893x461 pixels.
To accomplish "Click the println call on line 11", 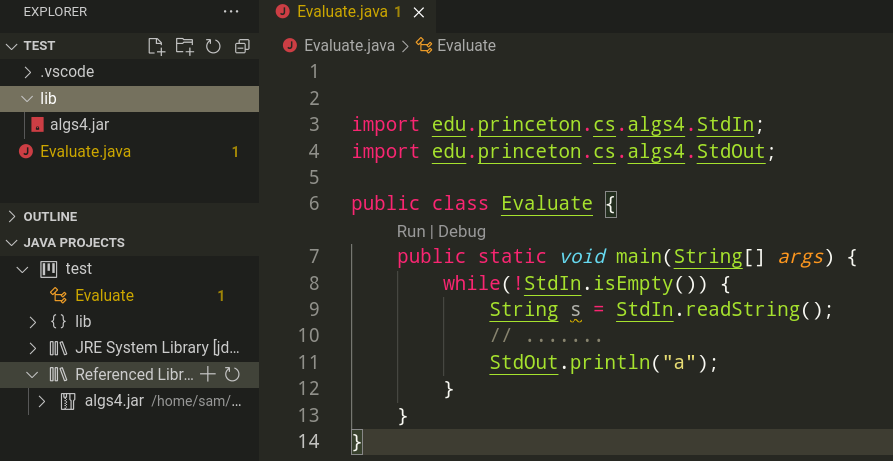I will pos(610,362).
